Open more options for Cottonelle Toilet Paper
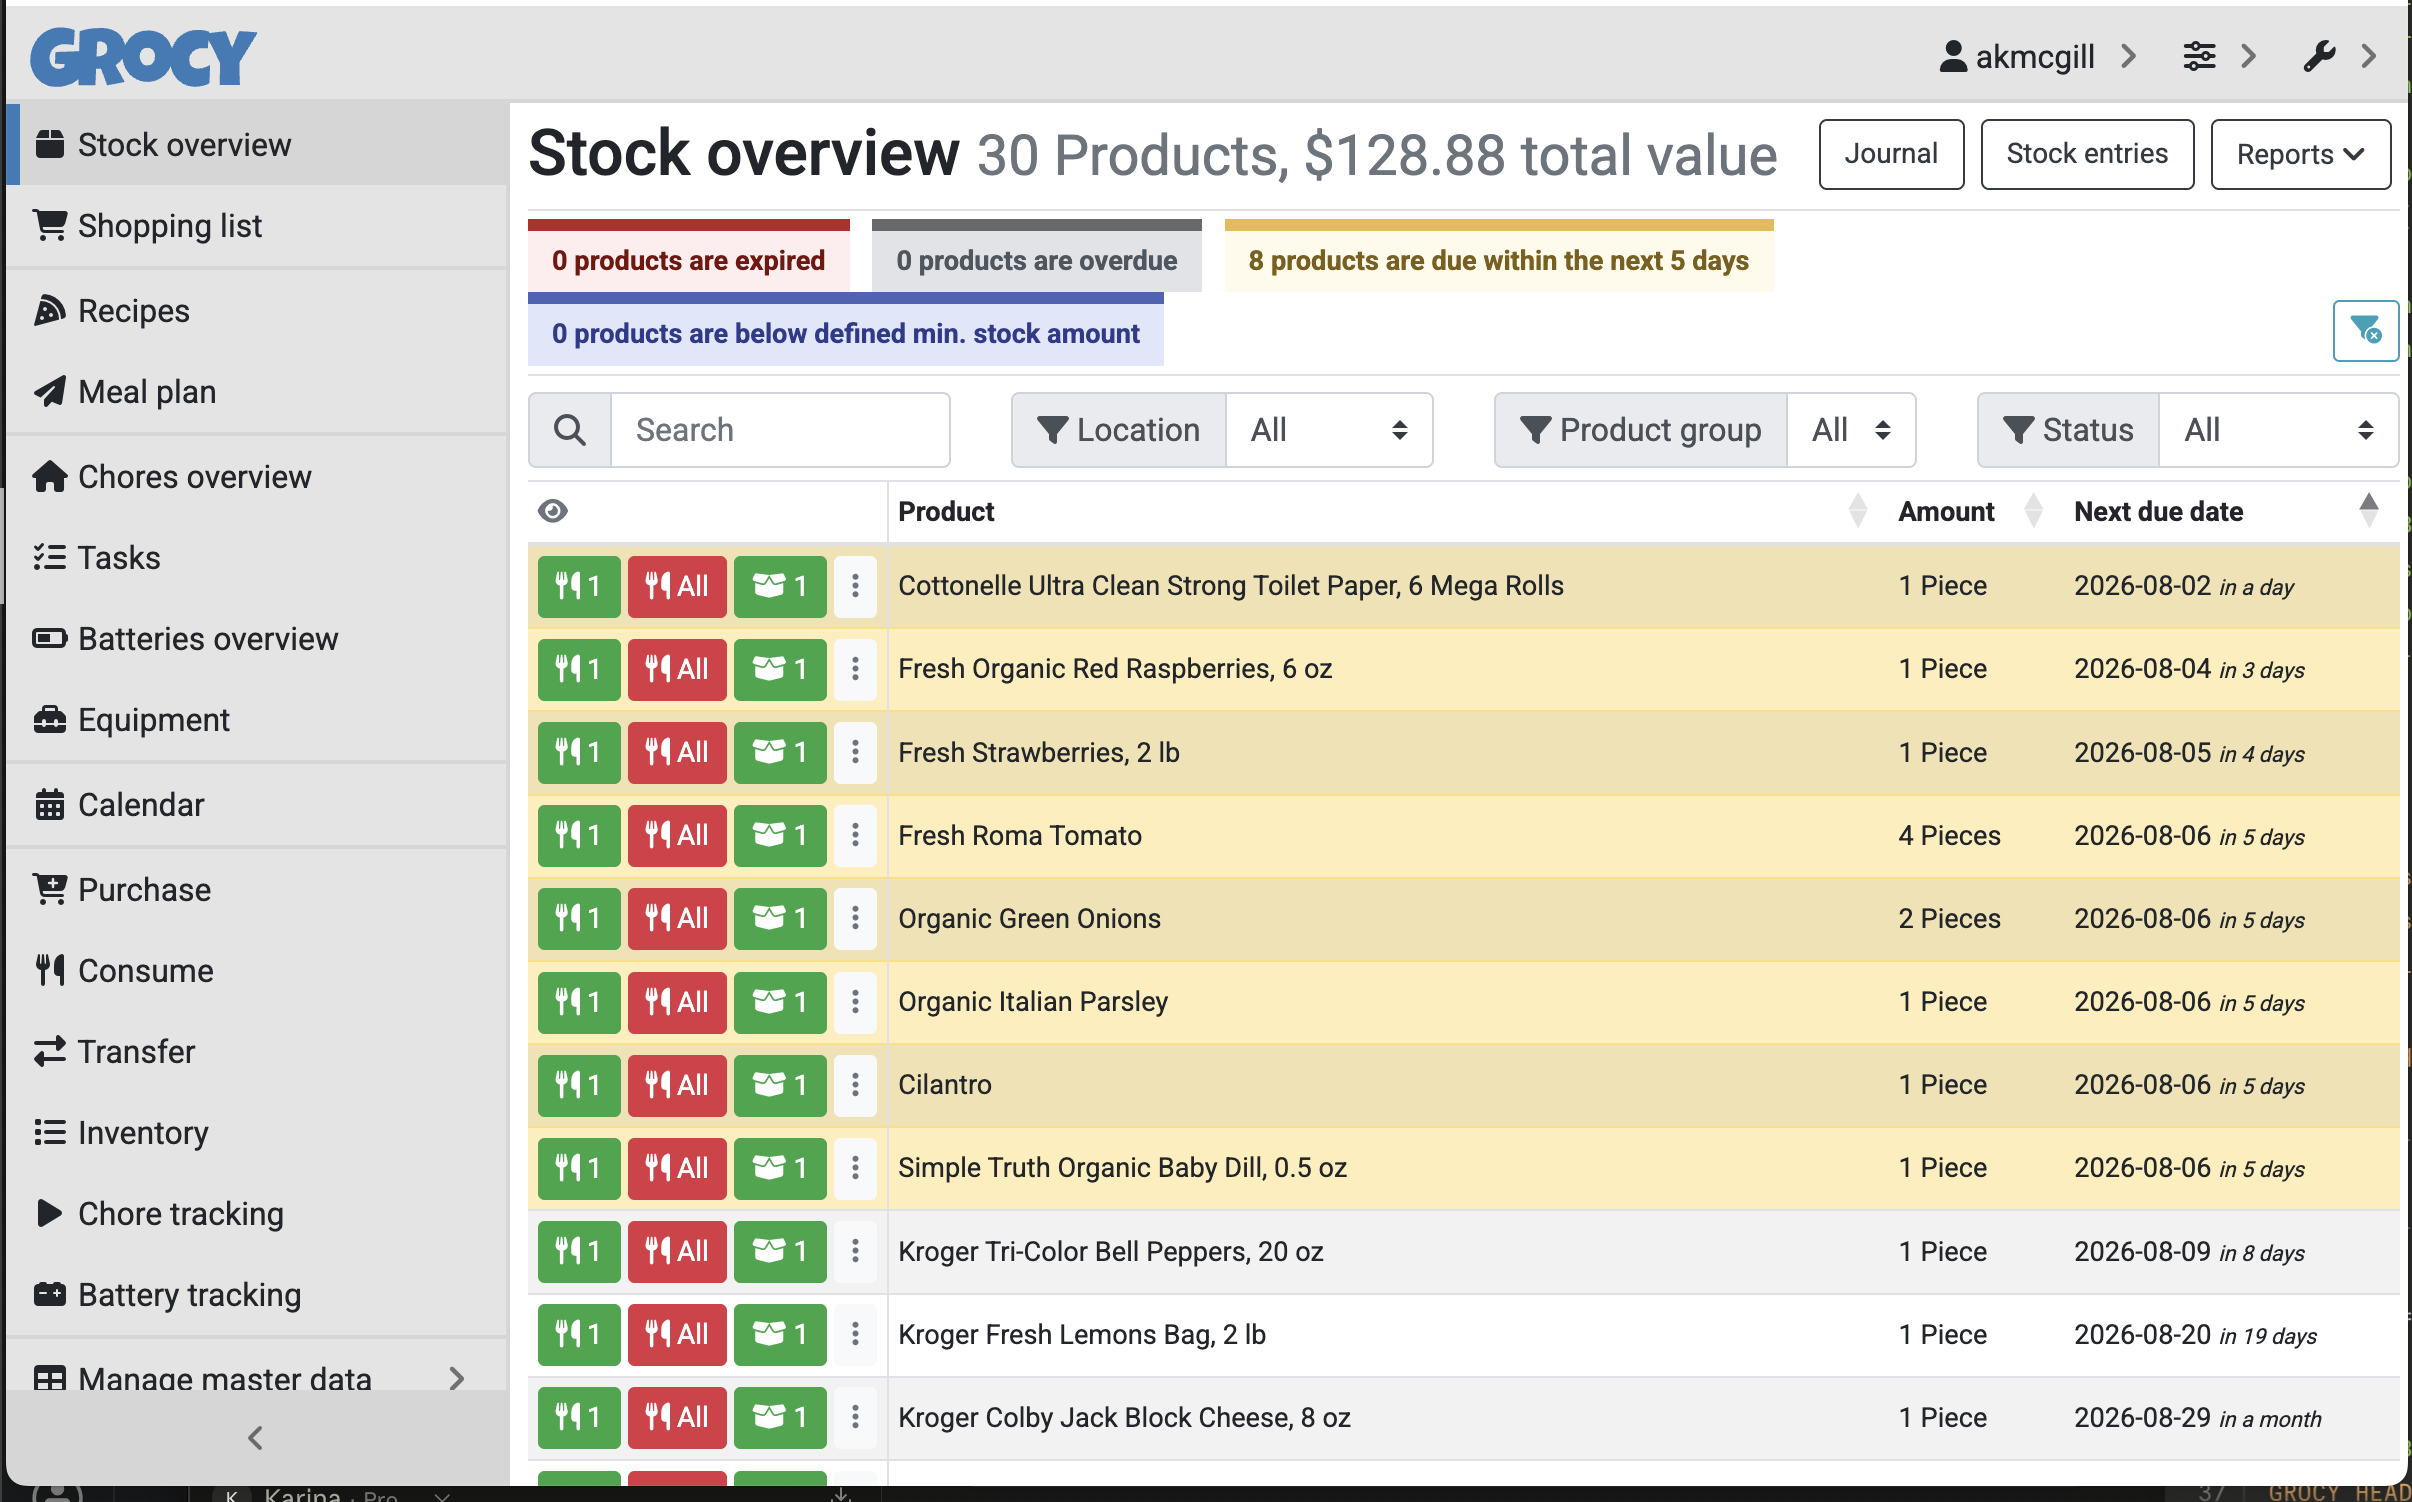 [x=855, y=586]
